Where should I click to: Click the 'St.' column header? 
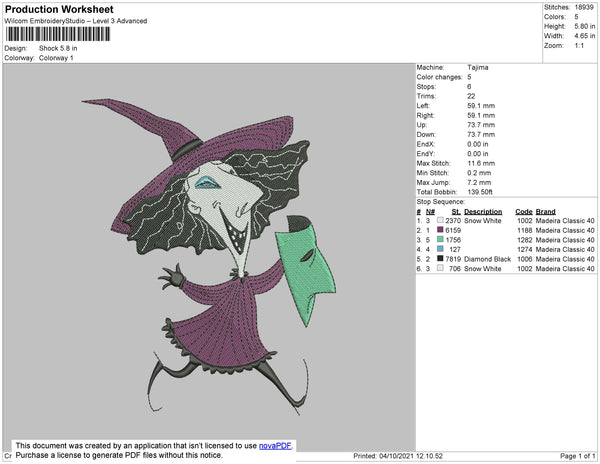click(456, 212)
